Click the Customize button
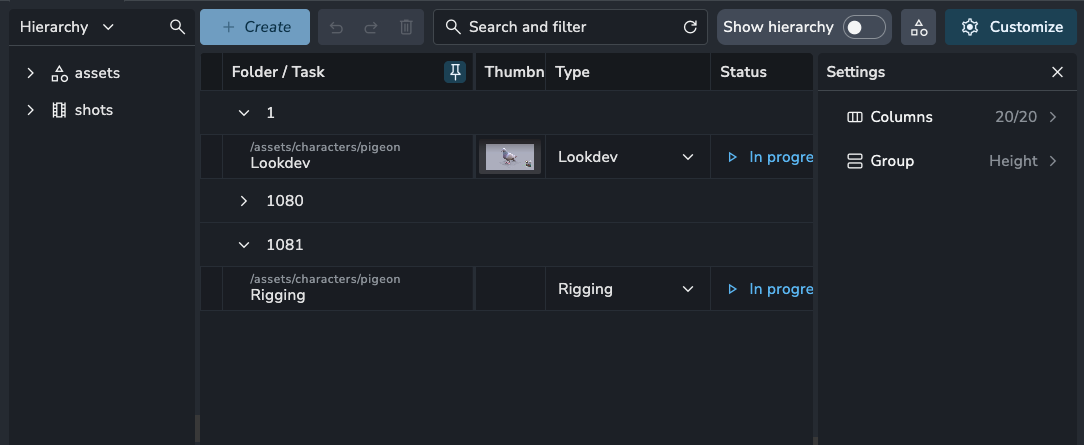 pos(1012,27)
